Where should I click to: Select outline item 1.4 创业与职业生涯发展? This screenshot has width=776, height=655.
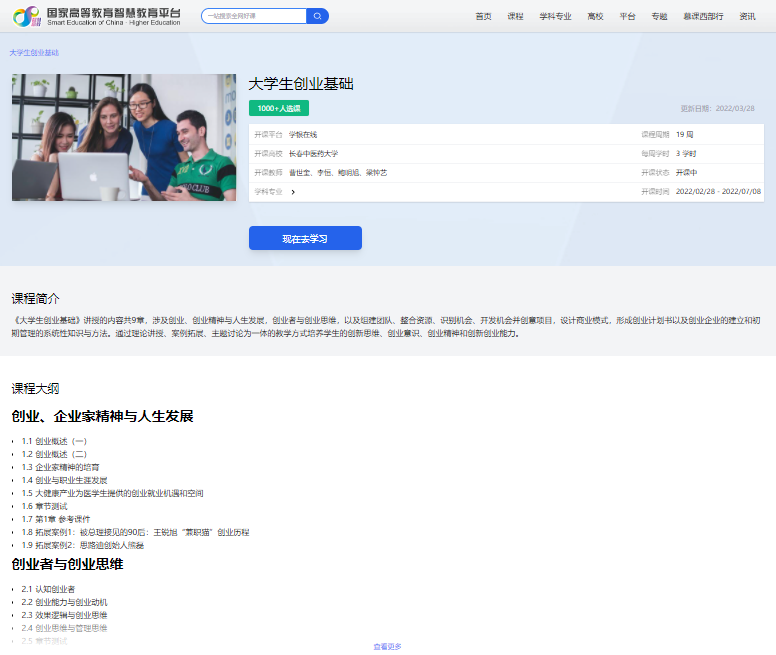[64, 480]
